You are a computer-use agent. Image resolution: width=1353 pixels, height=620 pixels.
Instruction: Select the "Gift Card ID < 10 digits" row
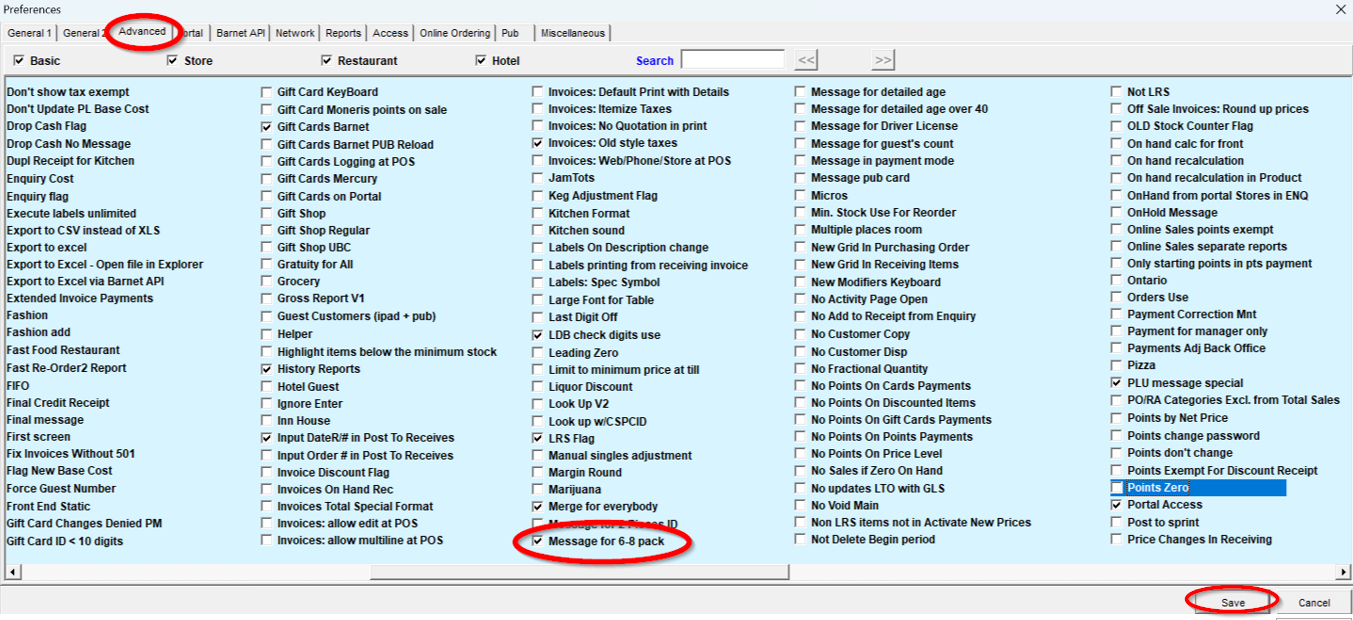pos(65,541)
